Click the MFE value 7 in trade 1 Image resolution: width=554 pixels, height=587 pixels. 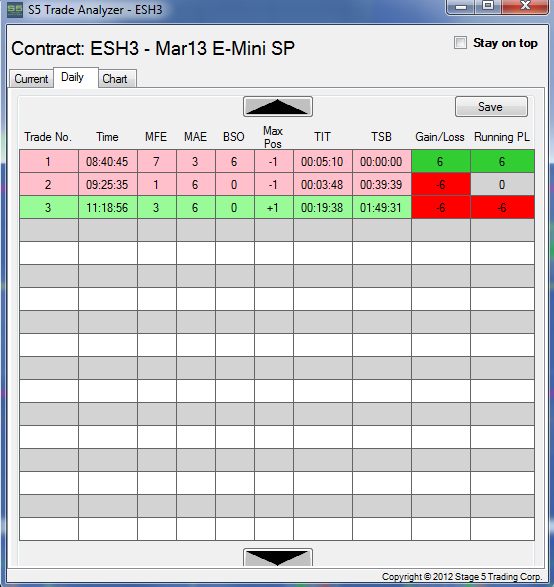tap(157, 161)
